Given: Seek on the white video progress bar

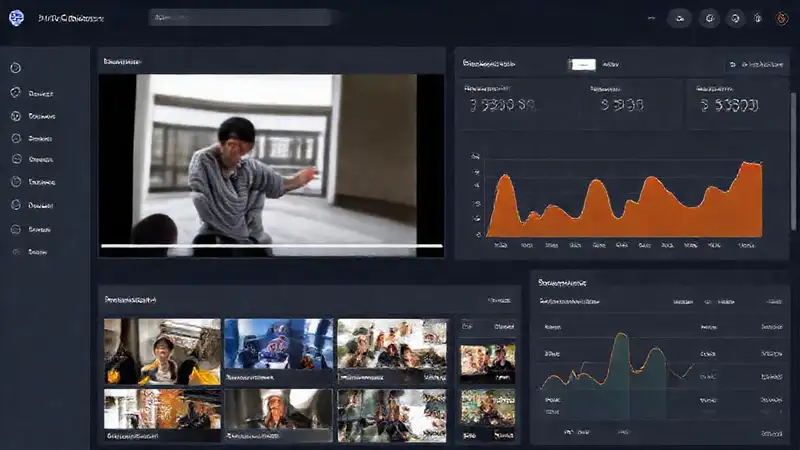Looking at the screenshot, I should (x=271, y=246).
